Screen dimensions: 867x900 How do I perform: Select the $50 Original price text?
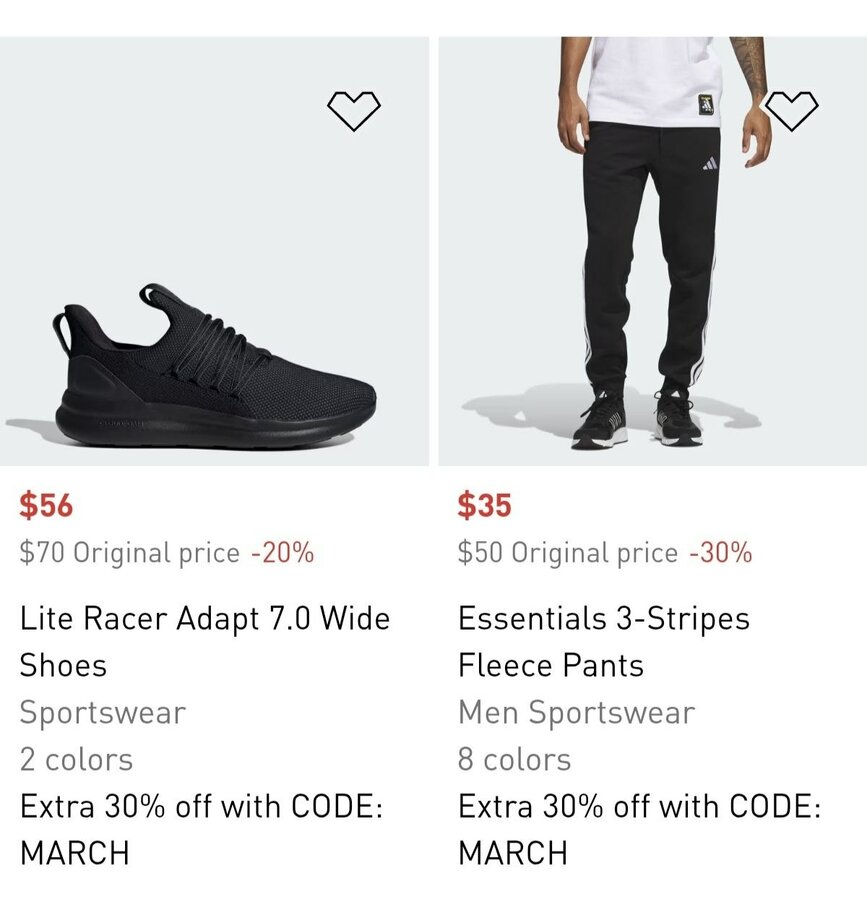tap(567, 553)
